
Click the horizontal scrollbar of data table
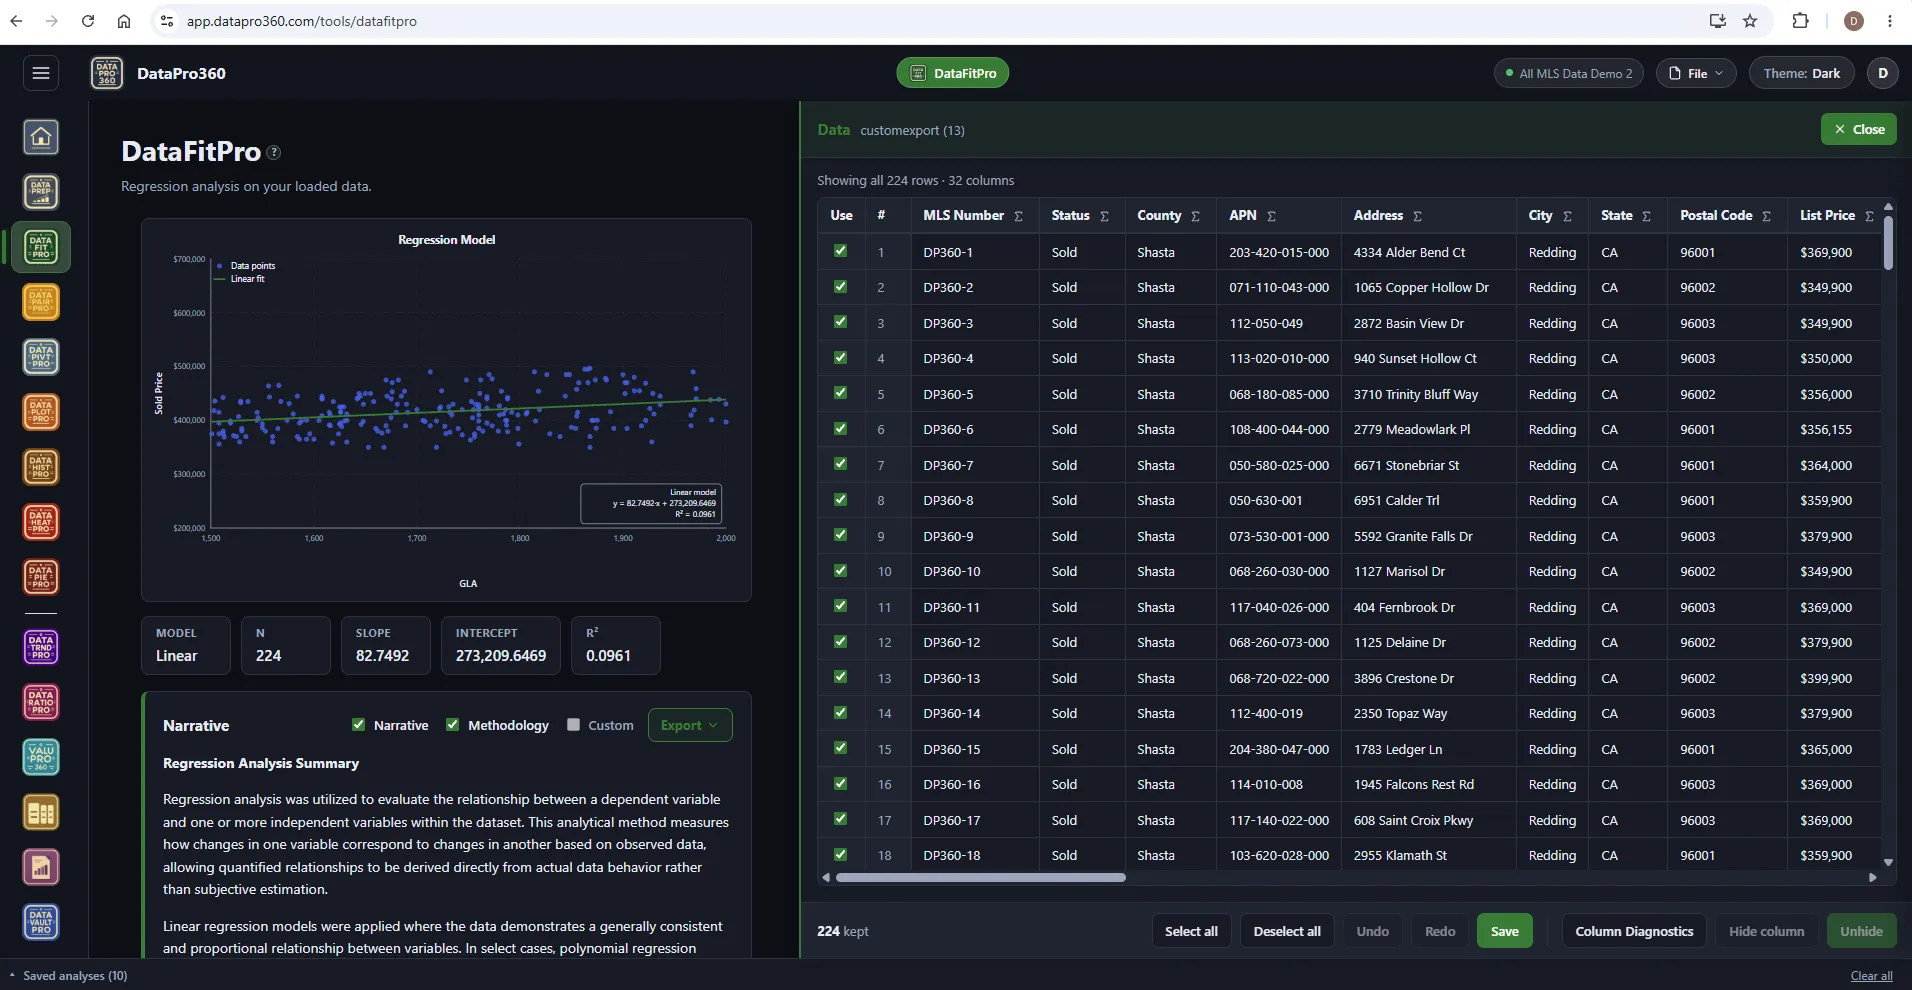pos(980,877)
